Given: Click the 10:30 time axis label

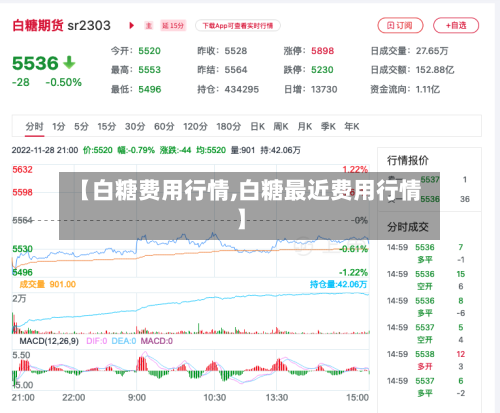Looking at the screenshot, I should tap(215, 398).
